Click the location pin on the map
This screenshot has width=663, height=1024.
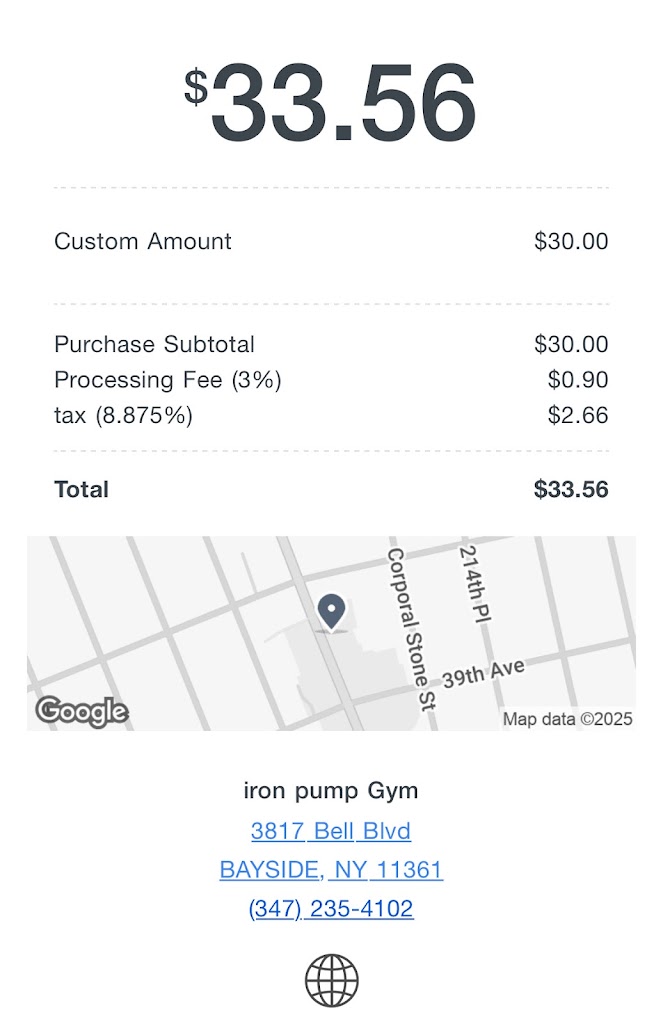331,610
